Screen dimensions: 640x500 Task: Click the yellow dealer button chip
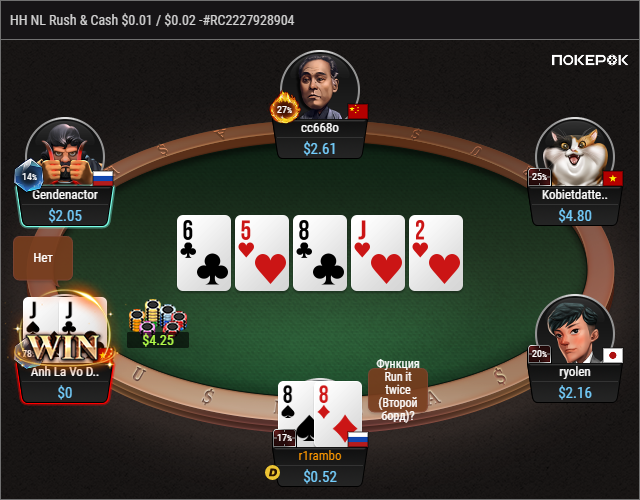(x=272, y=473)
